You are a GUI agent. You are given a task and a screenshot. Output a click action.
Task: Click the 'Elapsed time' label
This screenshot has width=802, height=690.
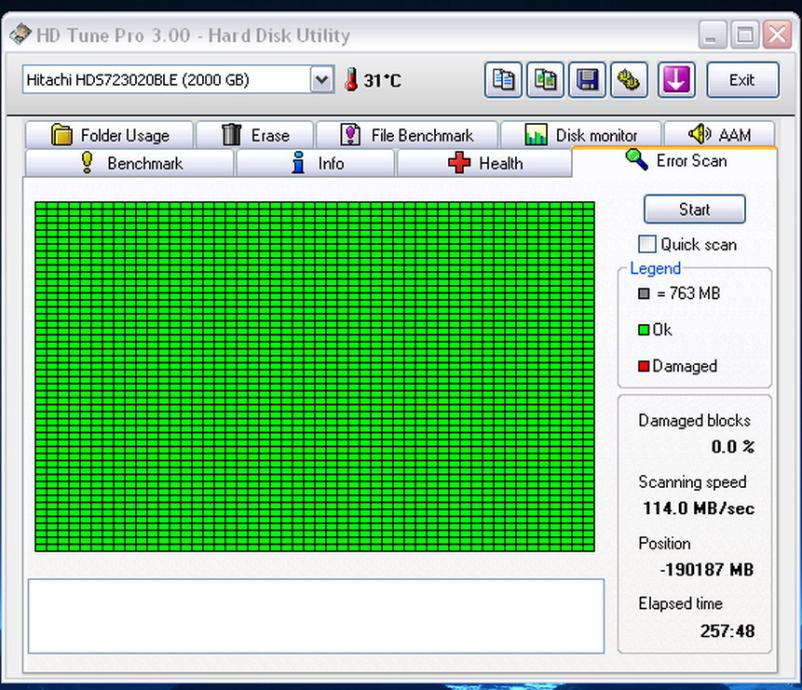(680, 604)
